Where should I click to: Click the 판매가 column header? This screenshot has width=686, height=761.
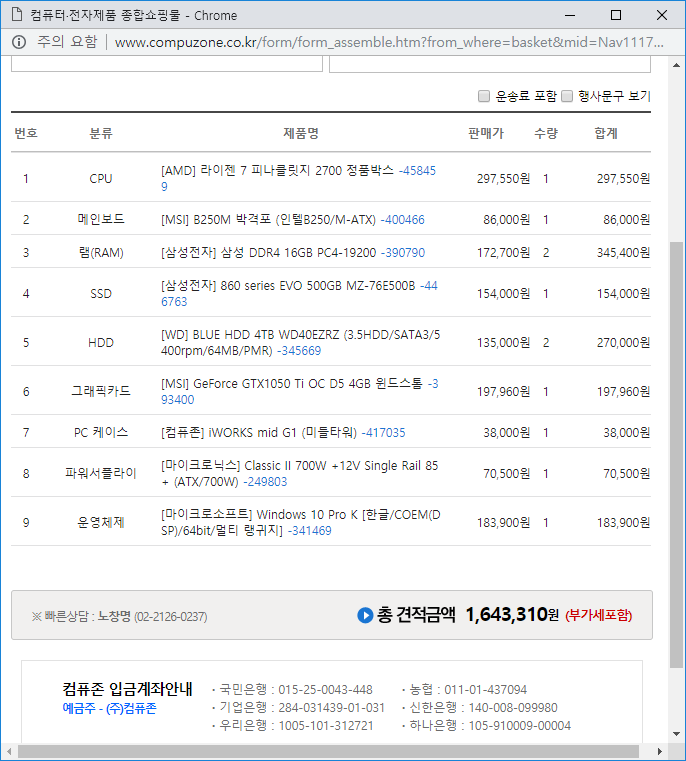[486, 133]
